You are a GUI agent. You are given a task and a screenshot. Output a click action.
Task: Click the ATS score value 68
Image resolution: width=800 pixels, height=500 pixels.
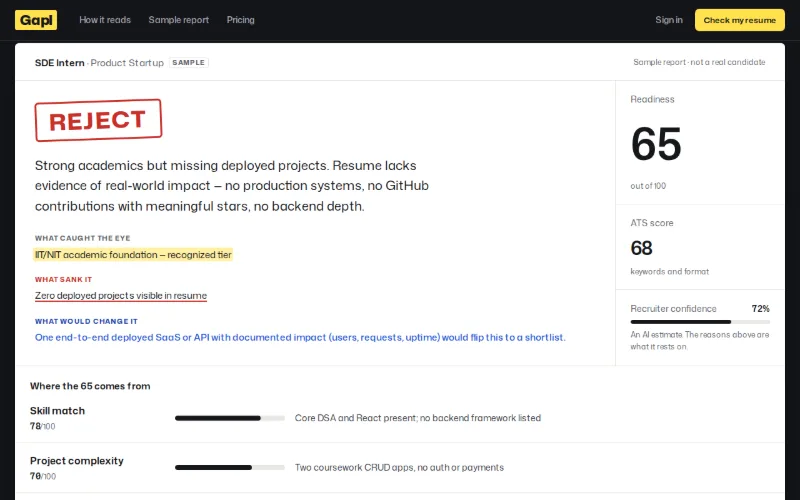click(x=641, y=248)
